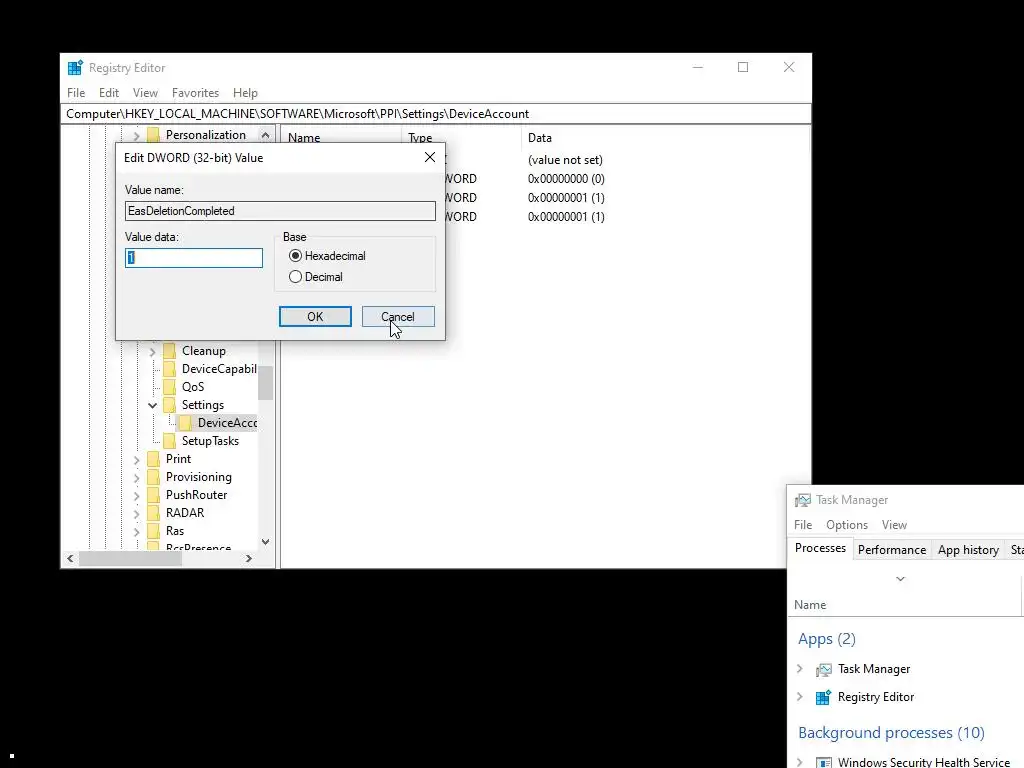Screen dimensions: 1024x768
Task: Click the Print folder icon
Action: (x=153, y=458)
